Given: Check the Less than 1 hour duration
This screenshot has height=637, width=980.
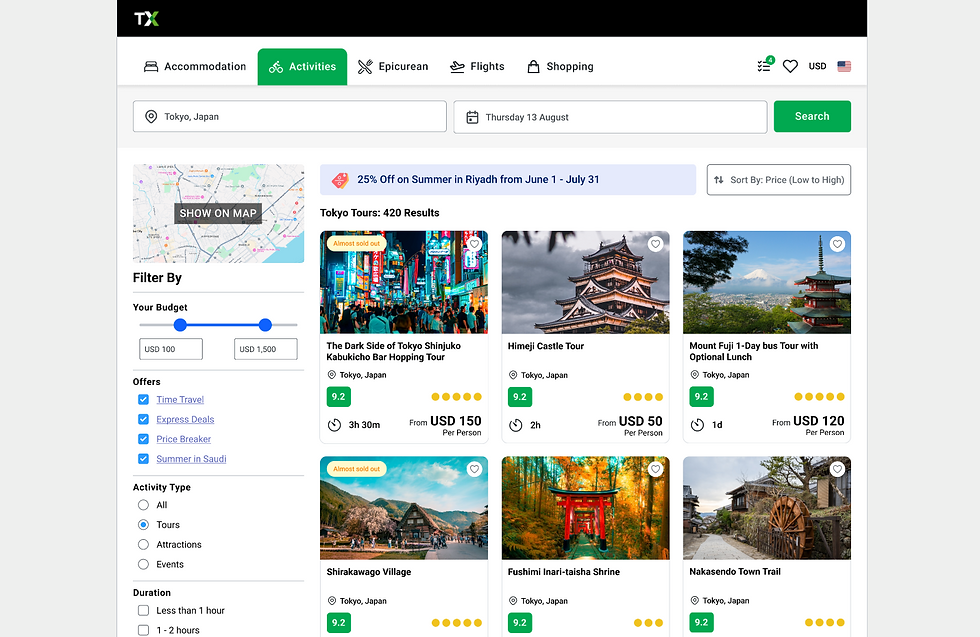Looking at the screenshot, I should click(x=143, y=611).
